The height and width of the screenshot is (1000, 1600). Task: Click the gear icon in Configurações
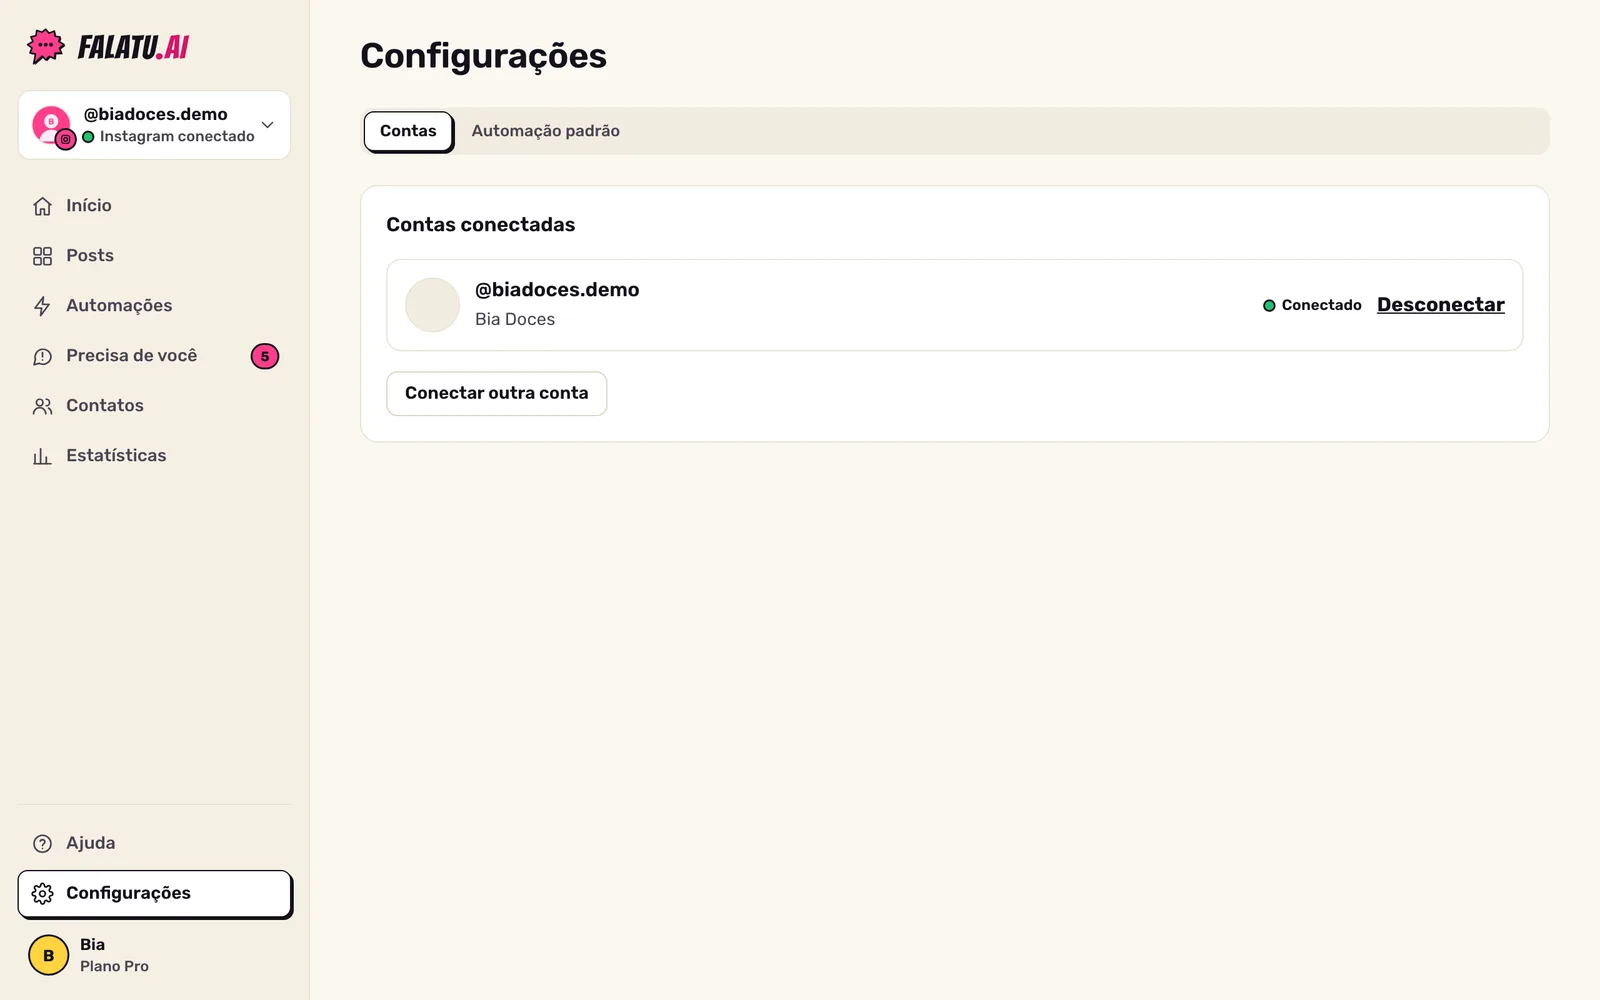tap(42, 893)
